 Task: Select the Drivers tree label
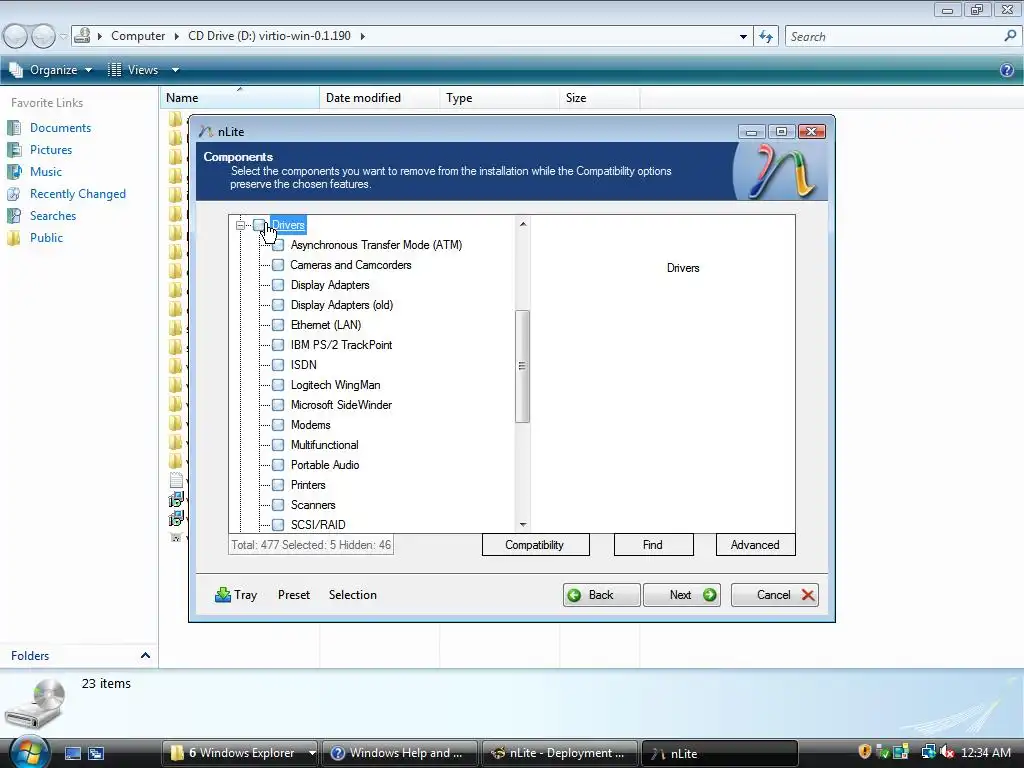(288, 225)
